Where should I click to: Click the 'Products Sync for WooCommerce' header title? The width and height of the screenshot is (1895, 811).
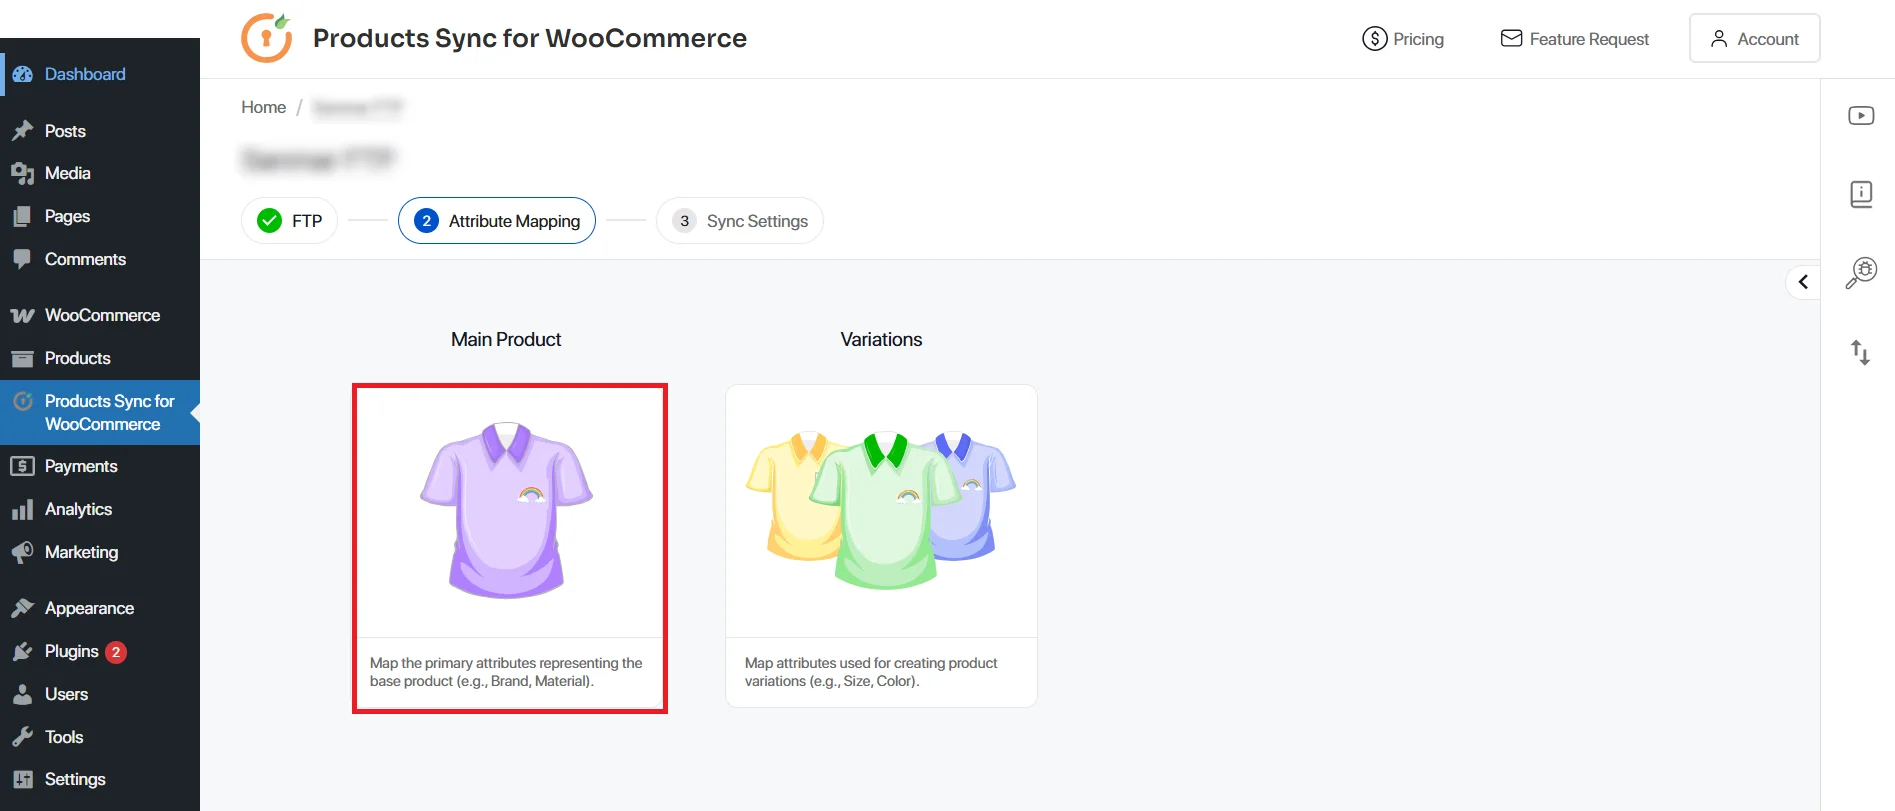tap(530, 38)
